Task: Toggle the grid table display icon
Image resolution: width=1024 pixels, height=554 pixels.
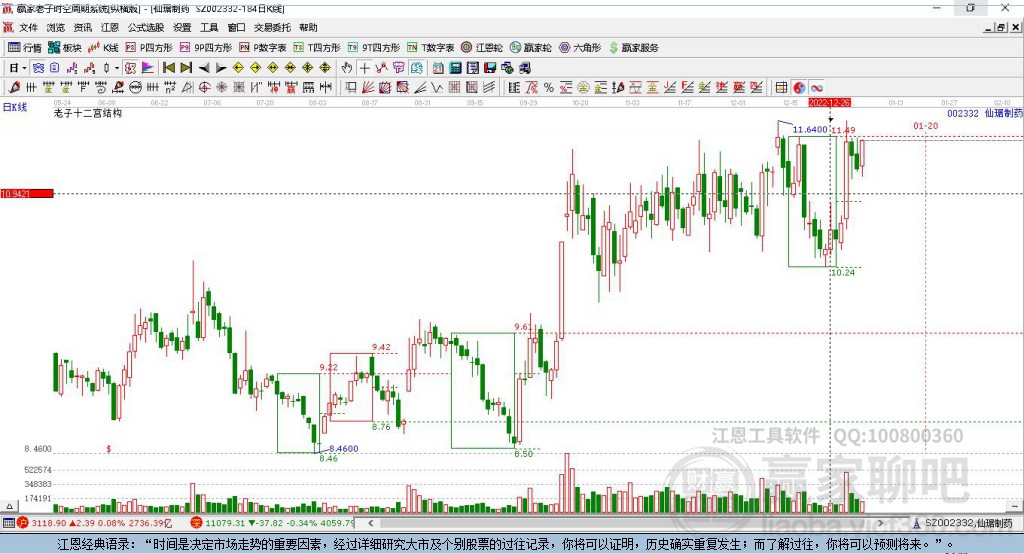Action: 781,87
